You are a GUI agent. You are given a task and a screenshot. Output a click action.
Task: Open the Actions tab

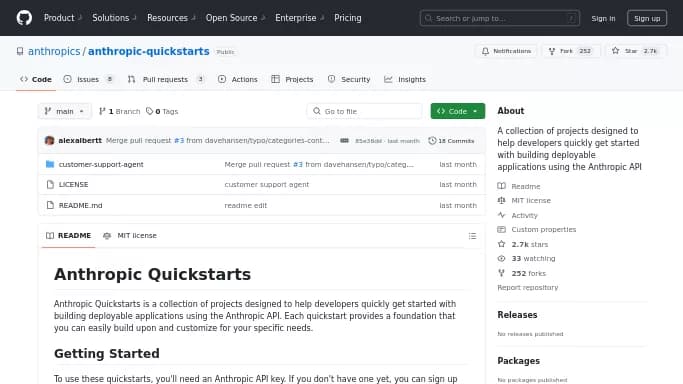238,79
